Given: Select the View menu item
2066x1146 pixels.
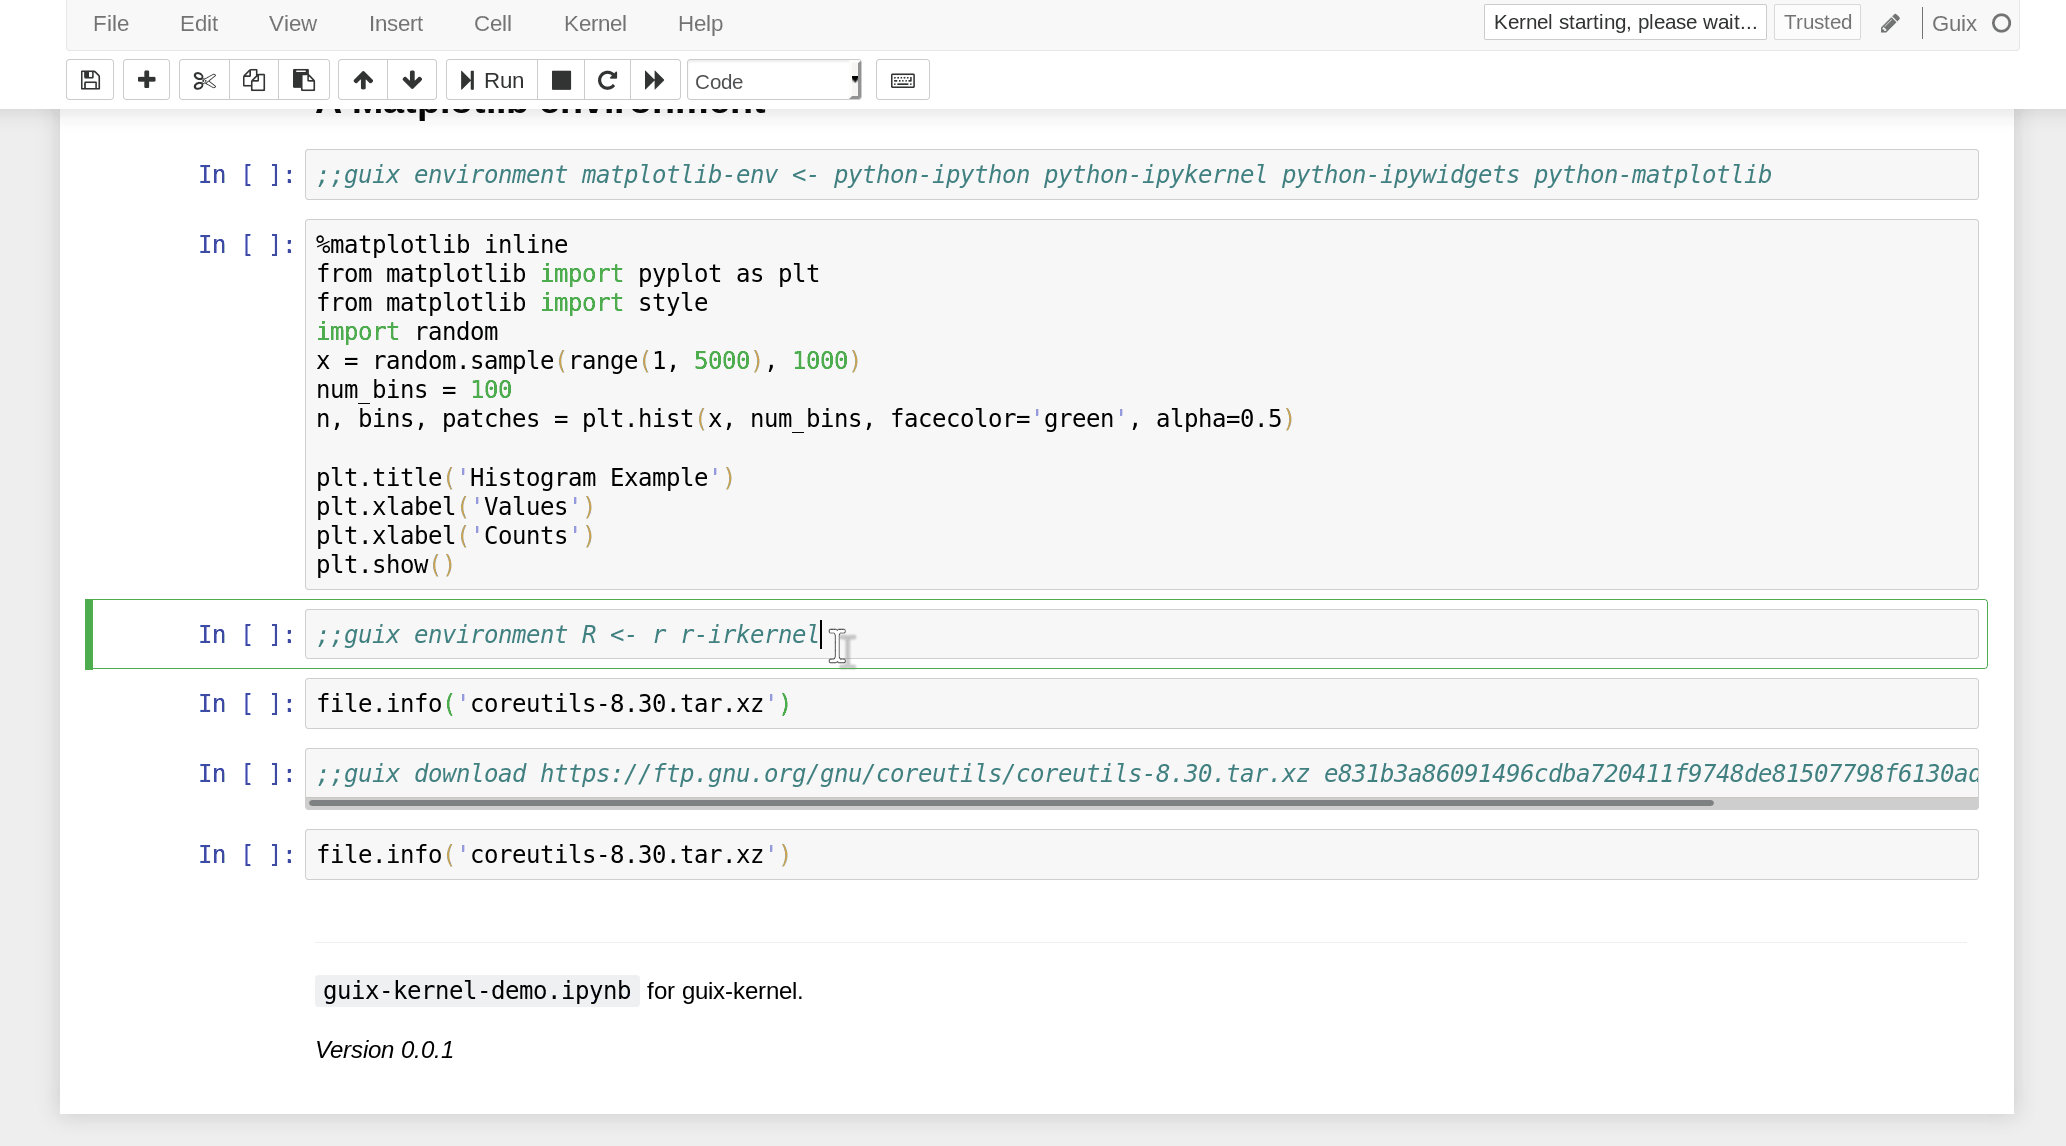Looking at the screenshot, I should coord(292,23).
